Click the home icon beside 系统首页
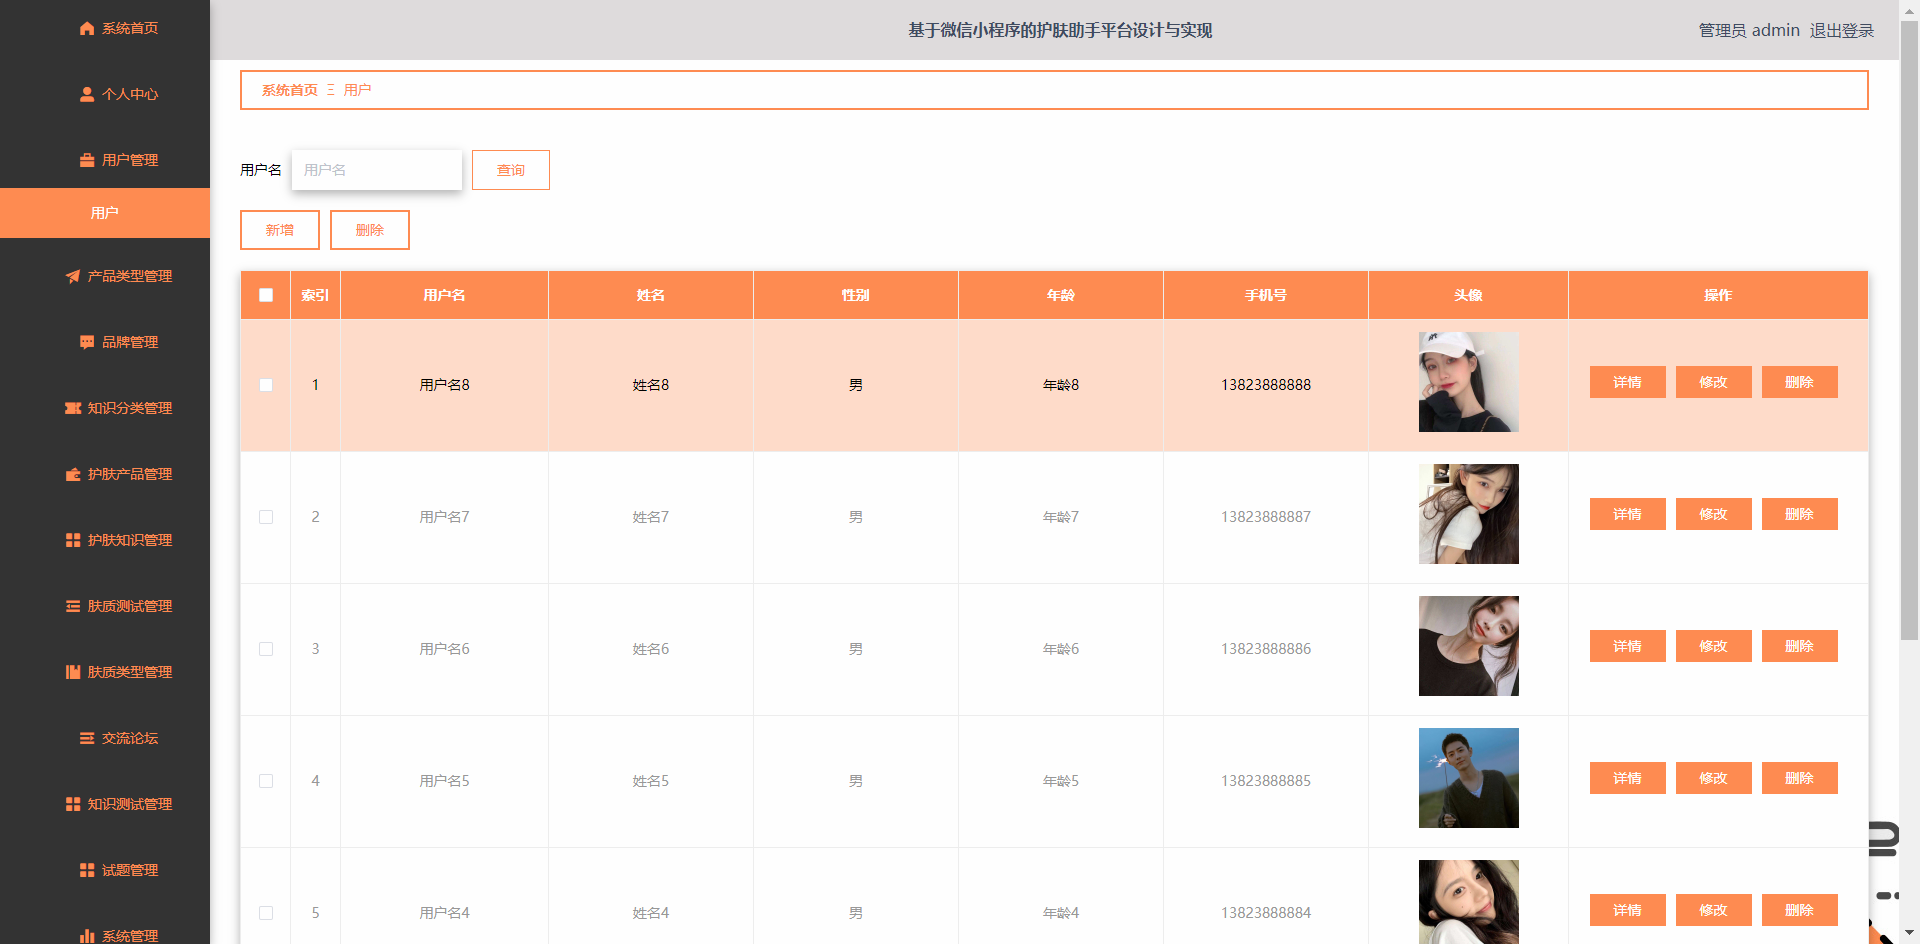1920x944 pixels. pos(87,29)
